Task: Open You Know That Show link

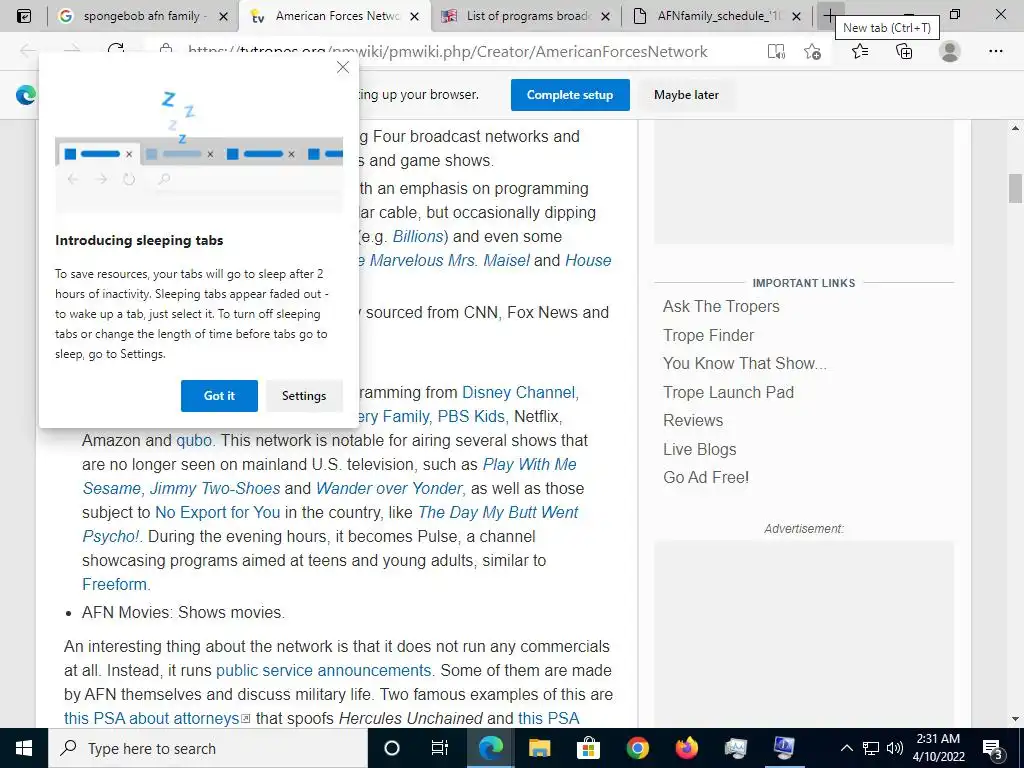Action: click(744, 363)
